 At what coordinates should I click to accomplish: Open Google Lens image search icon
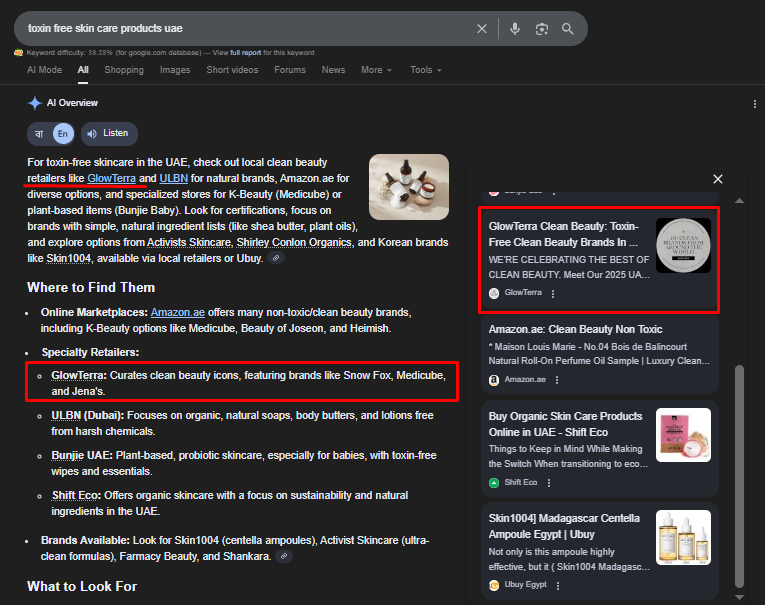click(542, 29)
